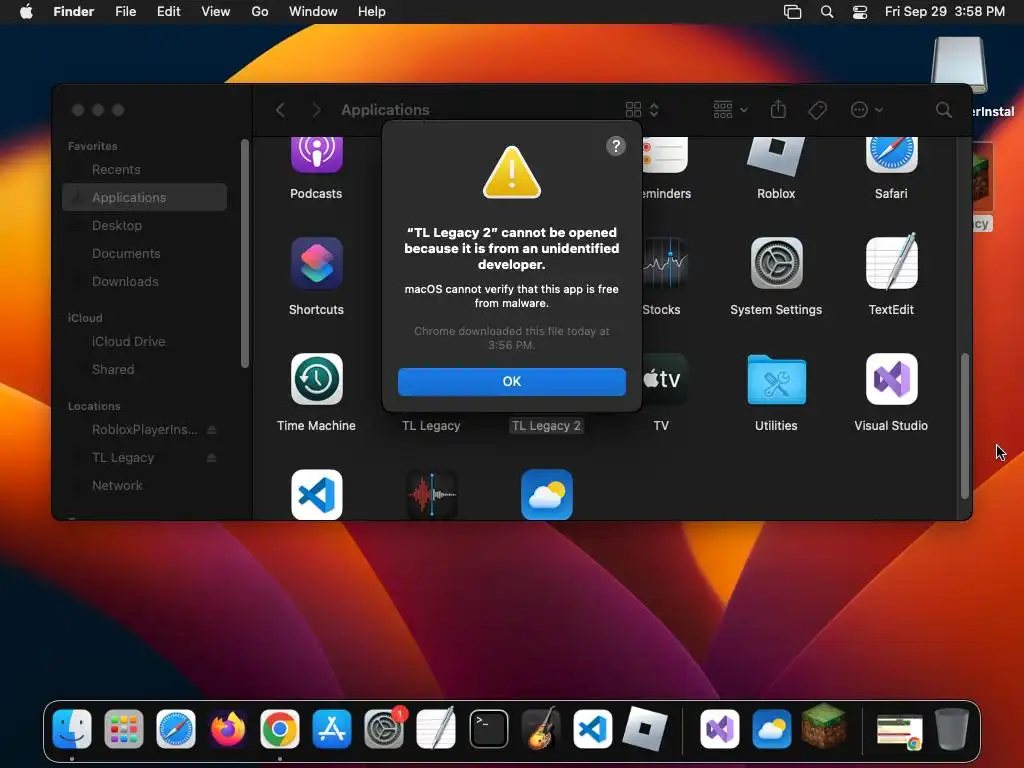
Task: Select the Time Machine app icon
Action: click(317, 379)
